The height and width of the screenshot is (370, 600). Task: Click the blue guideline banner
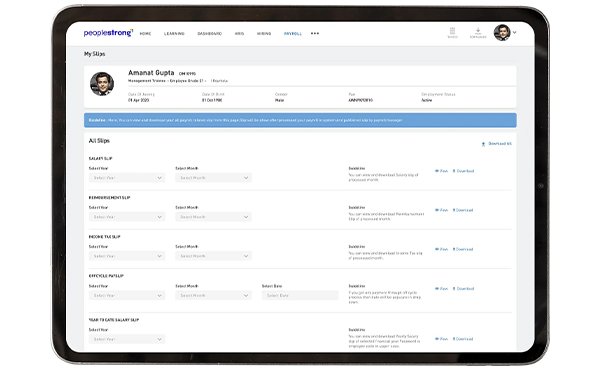tap(300, 120)
